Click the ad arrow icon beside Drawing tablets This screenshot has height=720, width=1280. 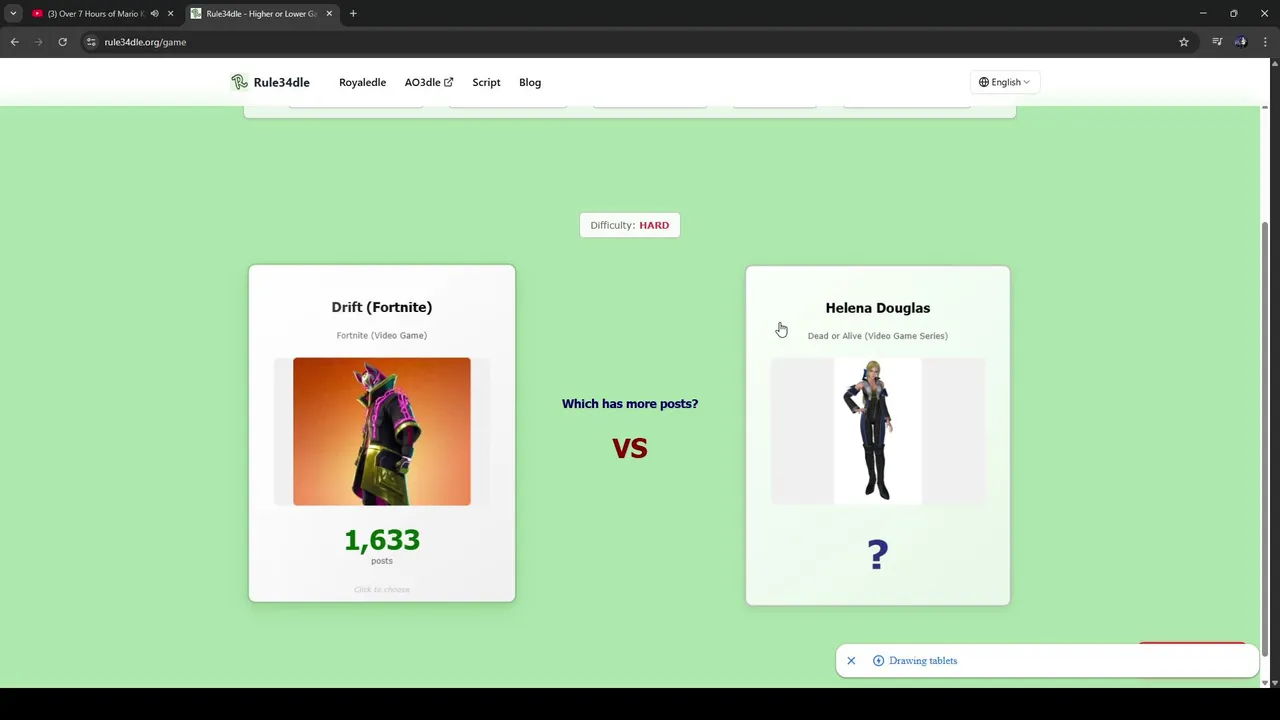pos(878,661)
